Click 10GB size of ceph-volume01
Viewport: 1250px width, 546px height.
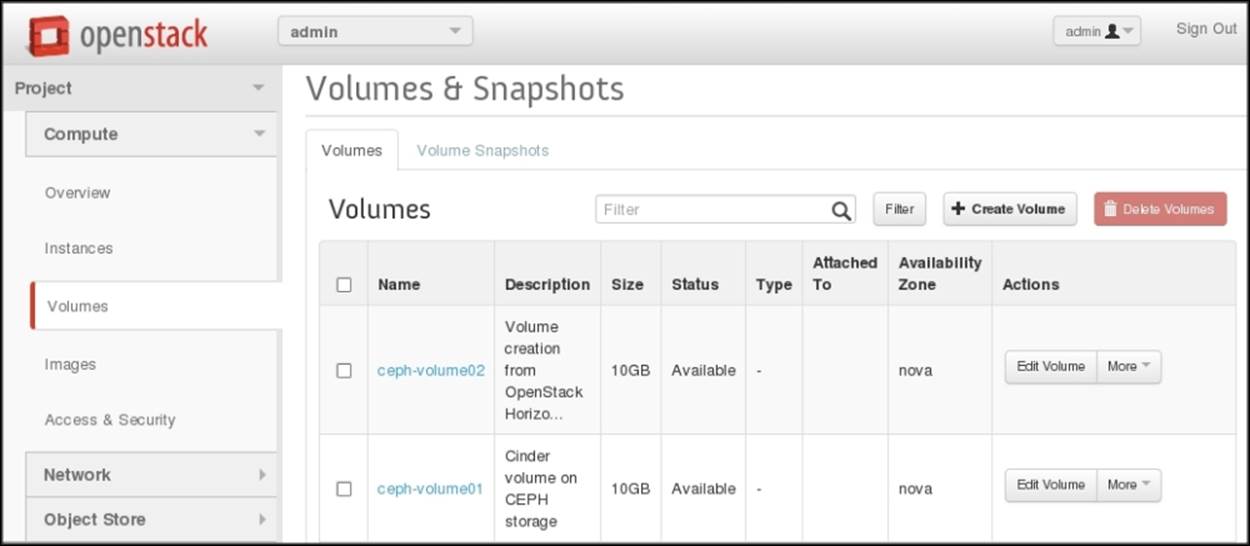click(x=631, y=489)
